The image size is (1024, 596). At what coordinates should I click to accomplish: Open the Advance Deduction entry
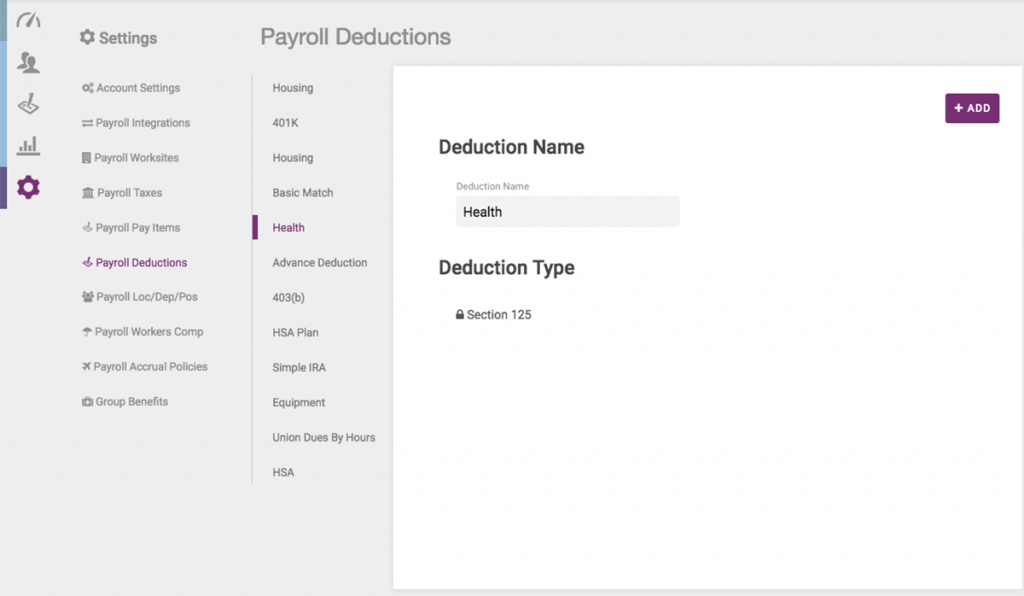point(320,262)
